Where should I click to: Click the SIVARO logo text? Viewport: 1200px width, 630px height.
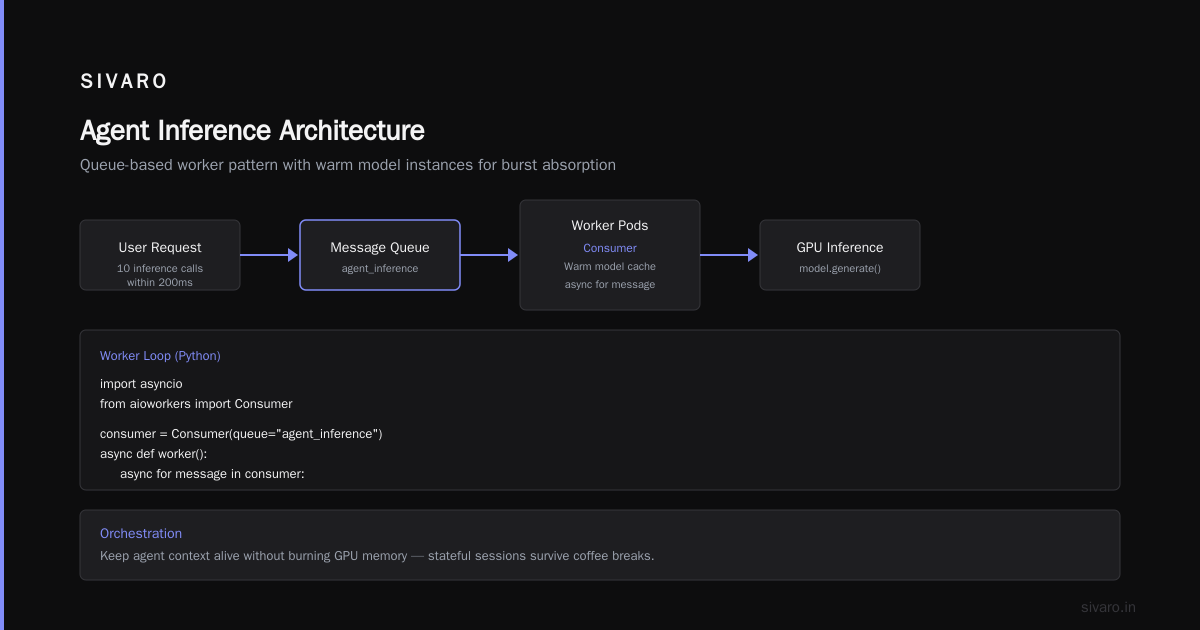pyautogui.click(x=124, y=82)
